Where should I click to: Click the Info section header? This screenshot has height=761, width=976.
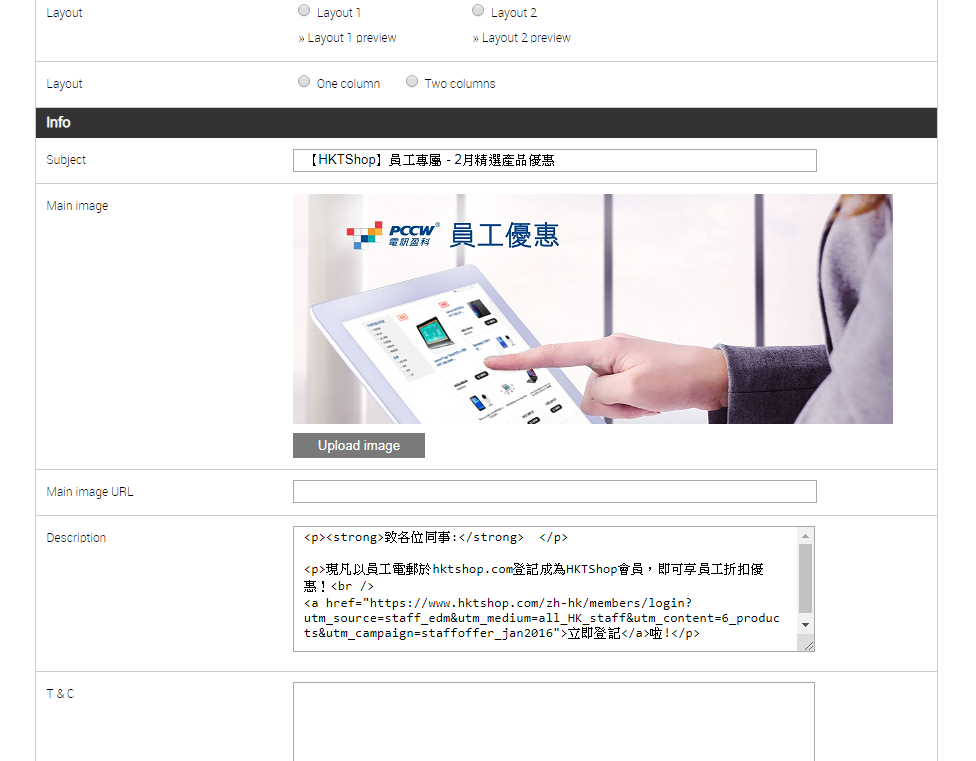tap(486, 123)
